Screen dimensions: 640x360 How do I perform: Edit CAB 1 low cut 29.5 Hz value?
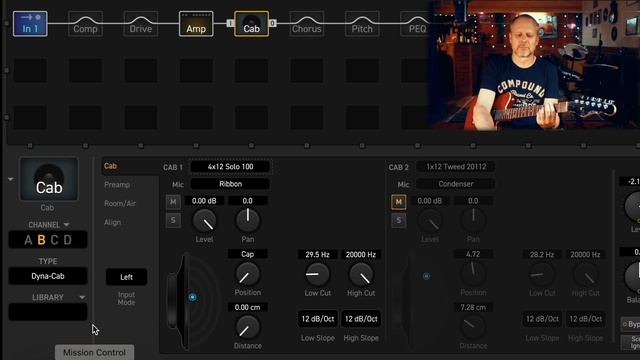(317, 254)
